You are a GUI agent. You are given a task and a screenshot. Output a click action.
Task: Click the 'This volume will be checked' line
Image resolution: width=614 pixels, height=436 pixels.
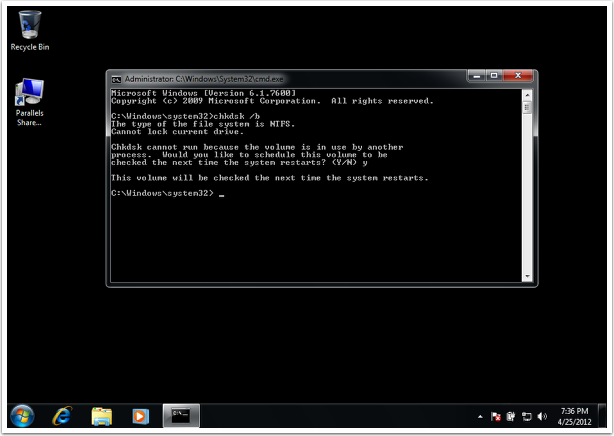tap(270, 178)
